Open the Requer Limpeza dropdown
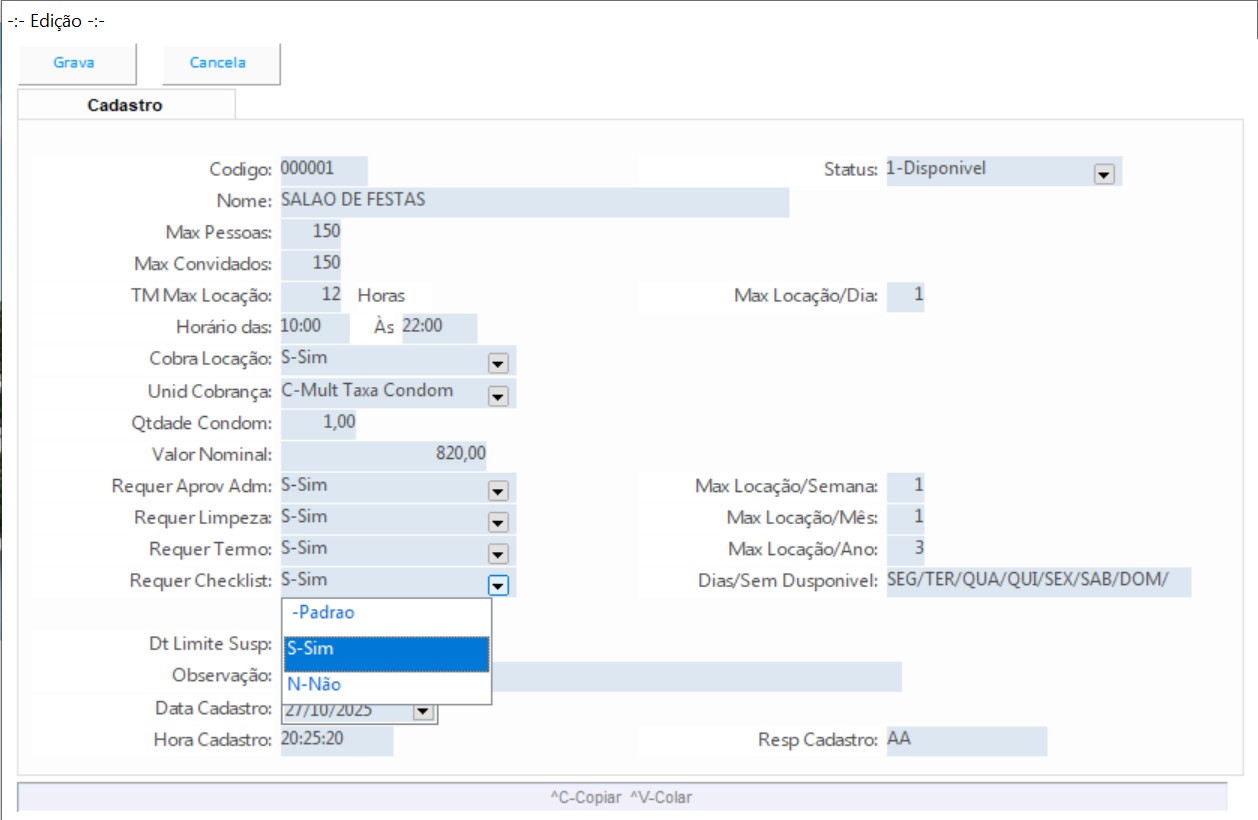Viewport: 1258px width, 820px height. pyautogui.click(x=498, y=522)
